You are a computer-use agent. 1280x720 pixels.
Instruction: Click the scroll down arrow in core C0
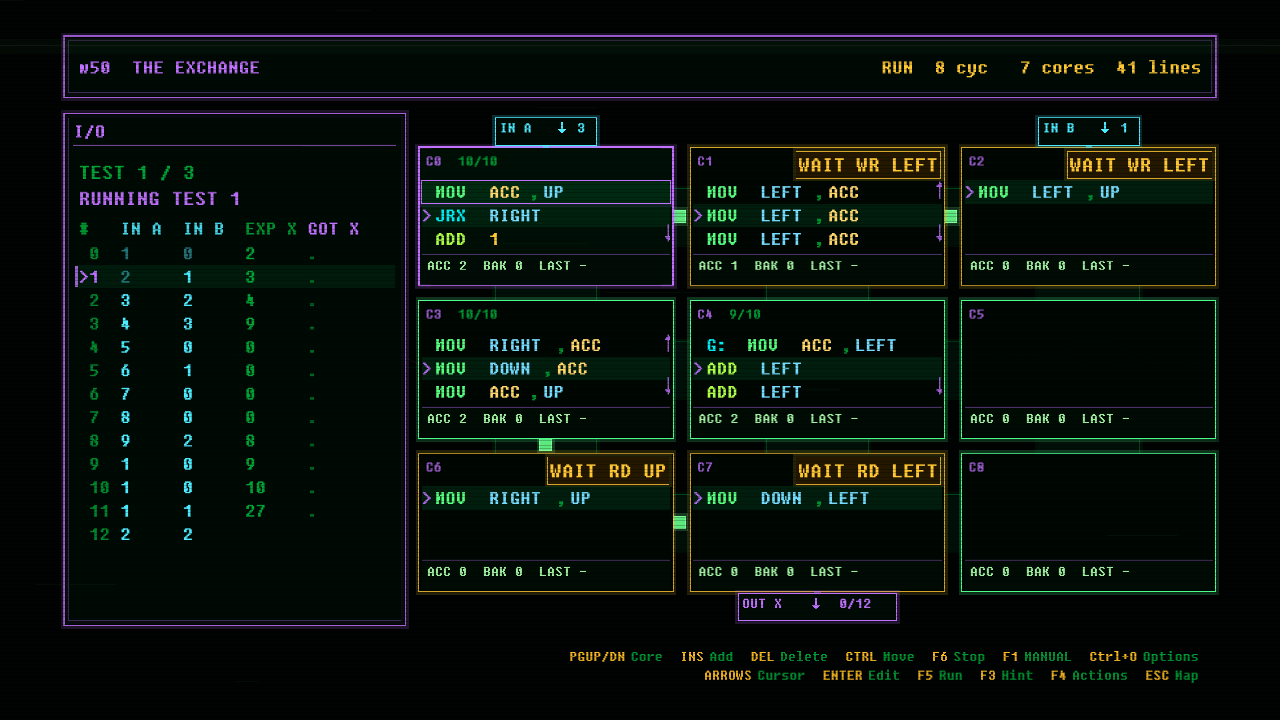click(x=668, y=234)
